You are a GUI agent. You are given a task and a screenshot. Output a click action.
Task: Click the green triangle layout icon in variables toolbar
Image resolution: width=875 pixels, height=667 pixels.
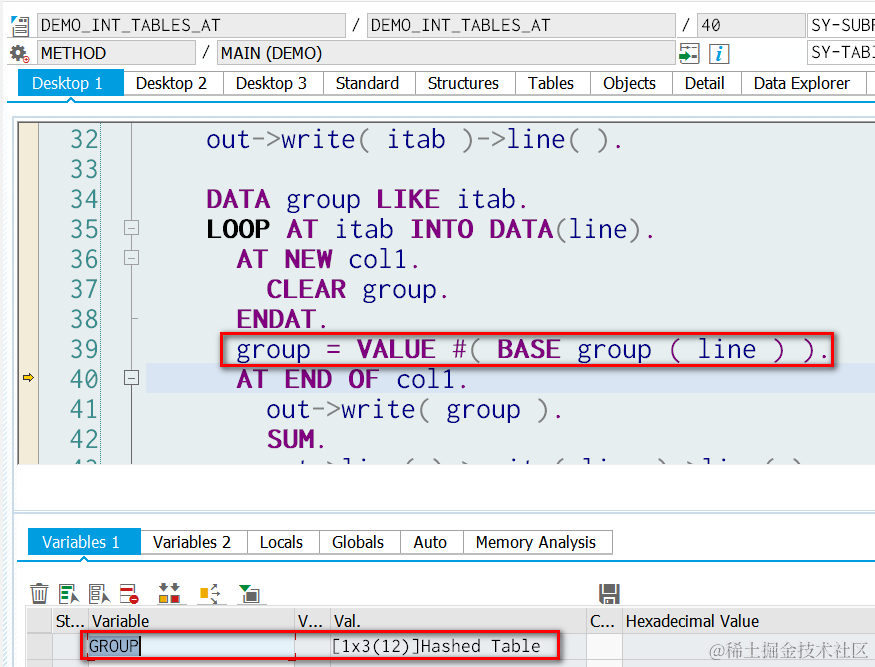coord(249,594)
